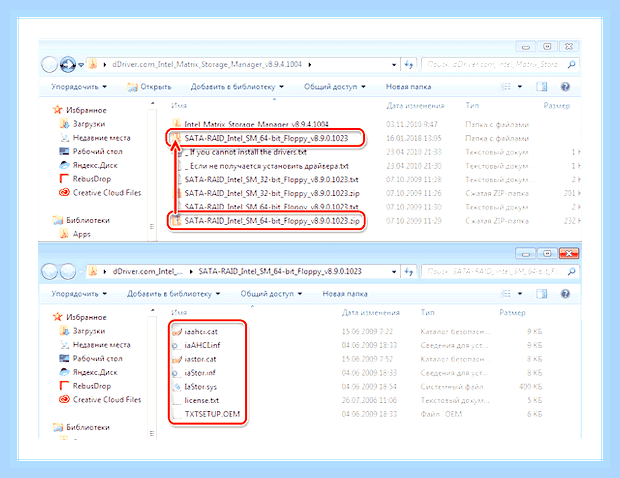620x478 pixels.
Task: Open RebusDrop in the upper window sidebar
Action: pos(85,179)
